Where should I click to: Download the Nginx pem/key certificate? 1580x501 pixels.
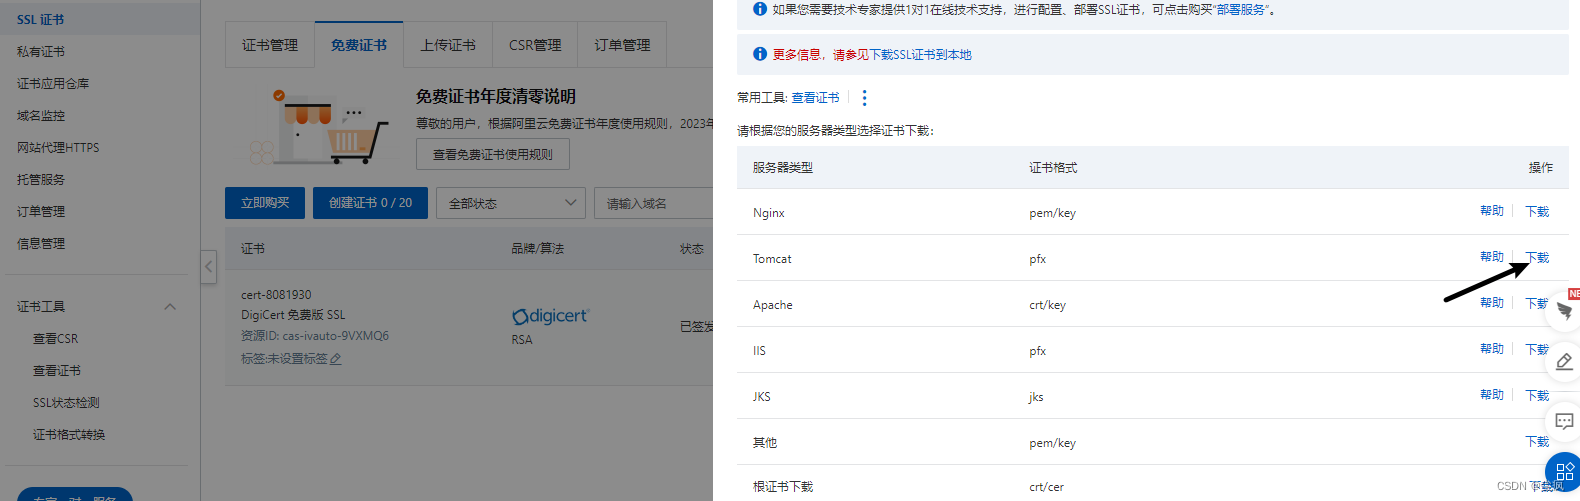tap(1537, 211)
